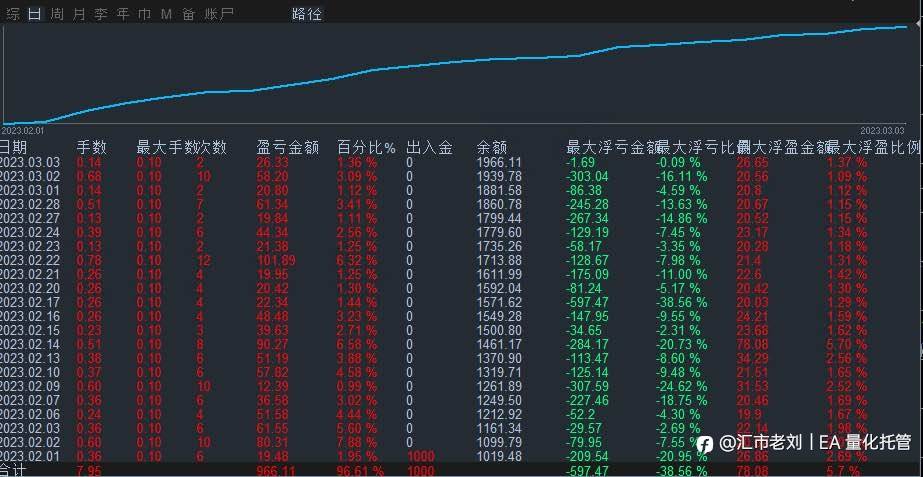Sort by the 手数 column header
Screen dimensions: 923x477
pyautogui.click(x=91, y=147)
